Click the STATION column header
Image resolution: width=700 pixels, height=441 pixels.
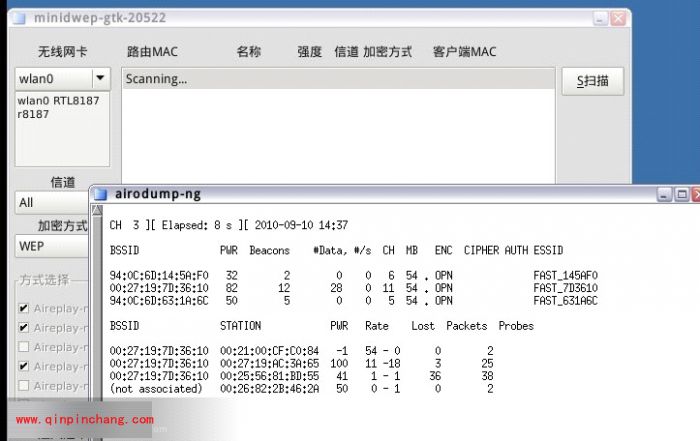pos(240,326)
